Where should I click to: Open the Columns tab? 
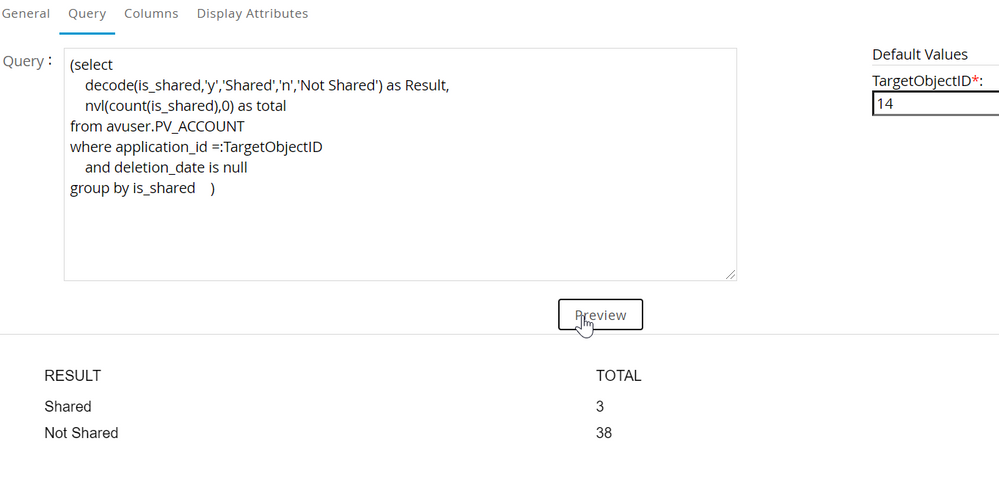pos(151,14)
